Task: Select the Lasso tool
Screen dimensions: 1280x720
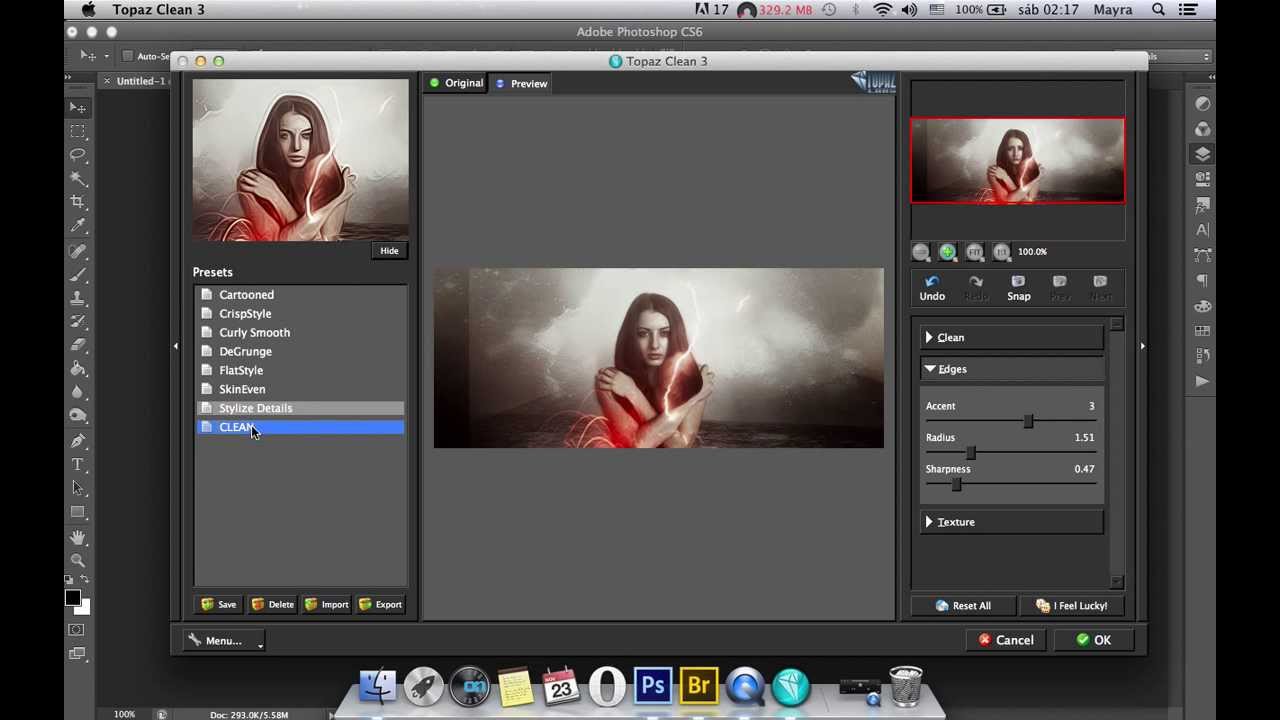Action: point(78,155)
